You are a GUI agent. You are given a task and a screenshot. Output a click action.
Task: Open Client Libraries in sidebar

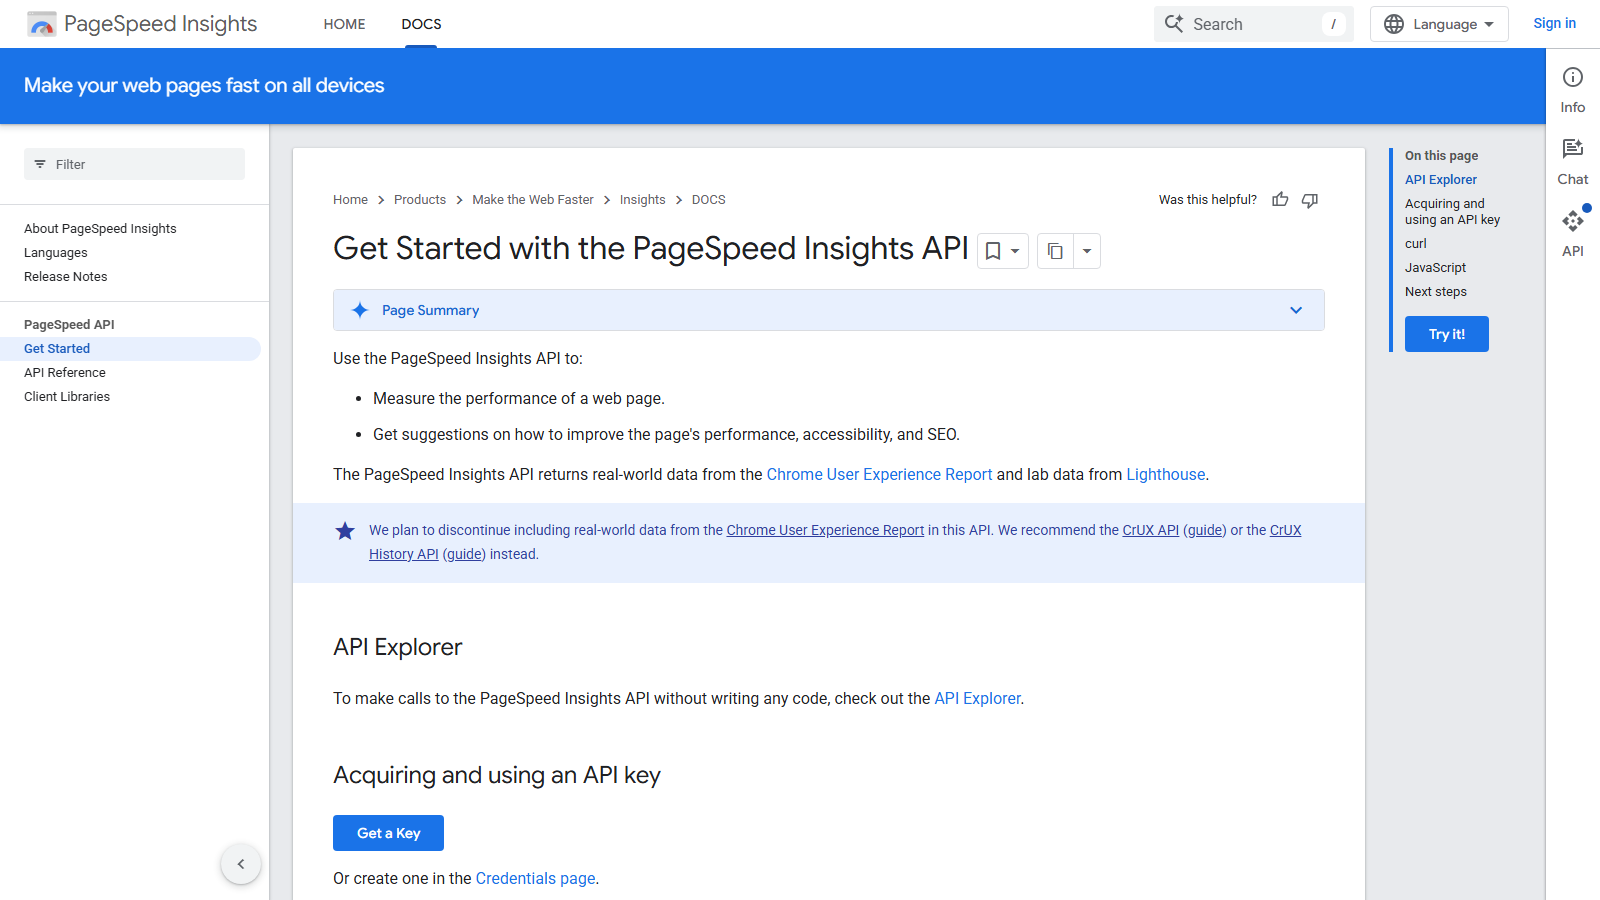point(67,397)
